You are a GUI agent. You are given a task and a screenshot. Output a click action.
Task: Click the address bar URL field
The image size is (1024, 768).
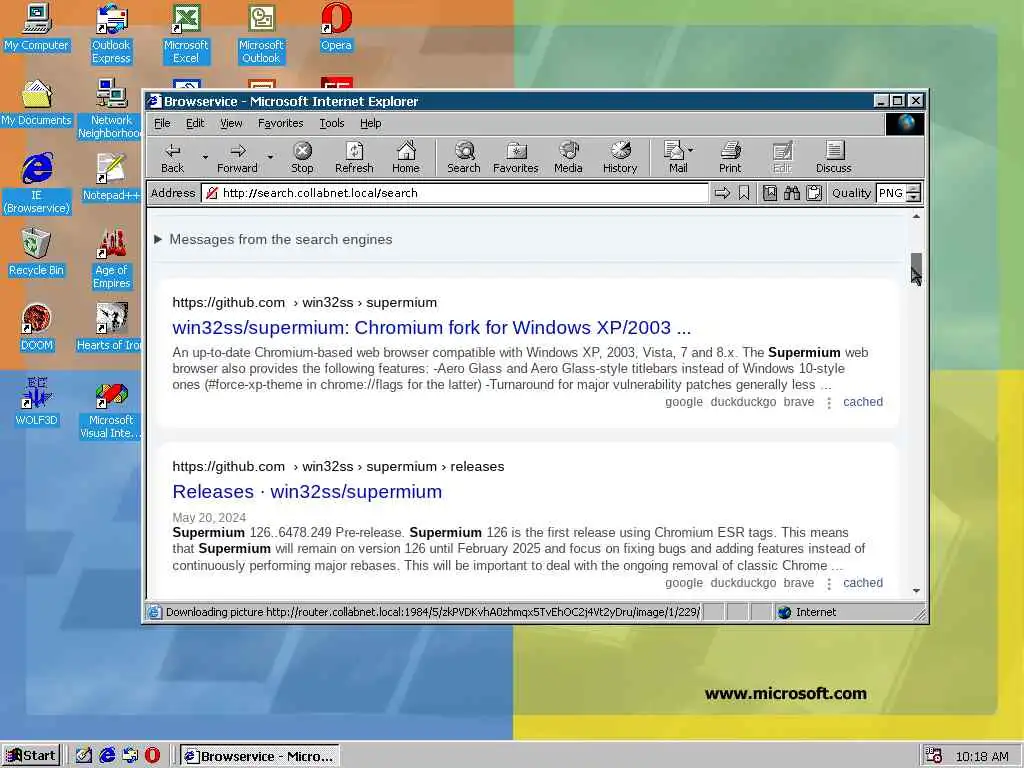pos(455,193)
